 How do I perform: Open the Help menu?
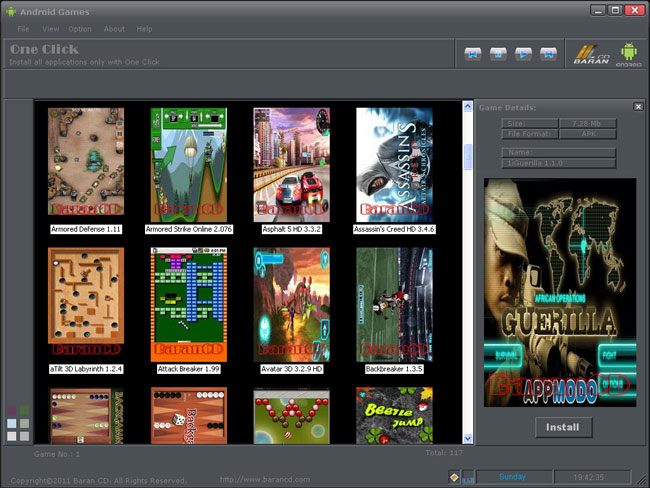point(144,29)
